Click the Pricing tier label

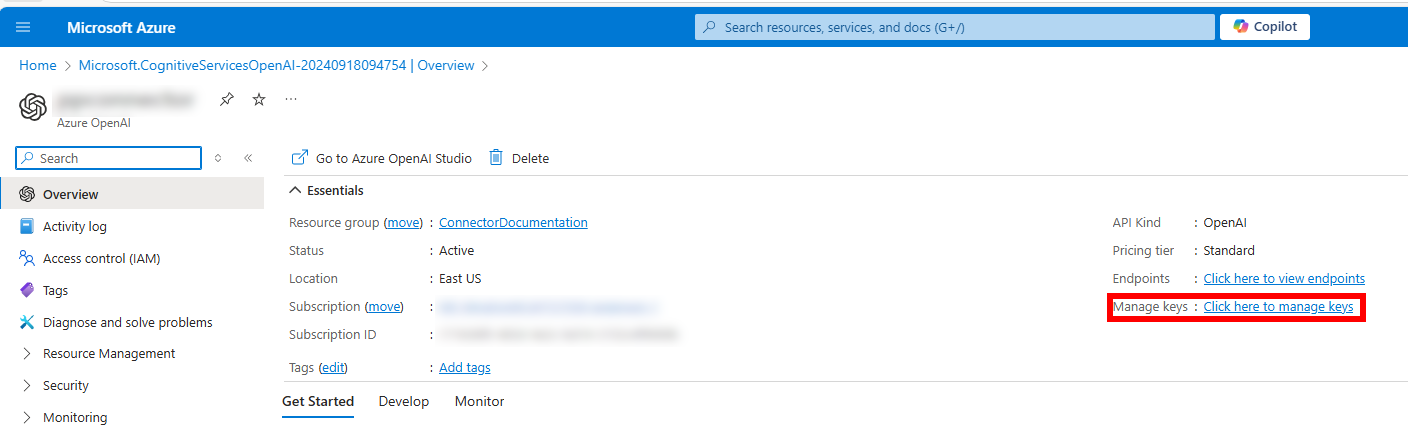(1143, 251)
